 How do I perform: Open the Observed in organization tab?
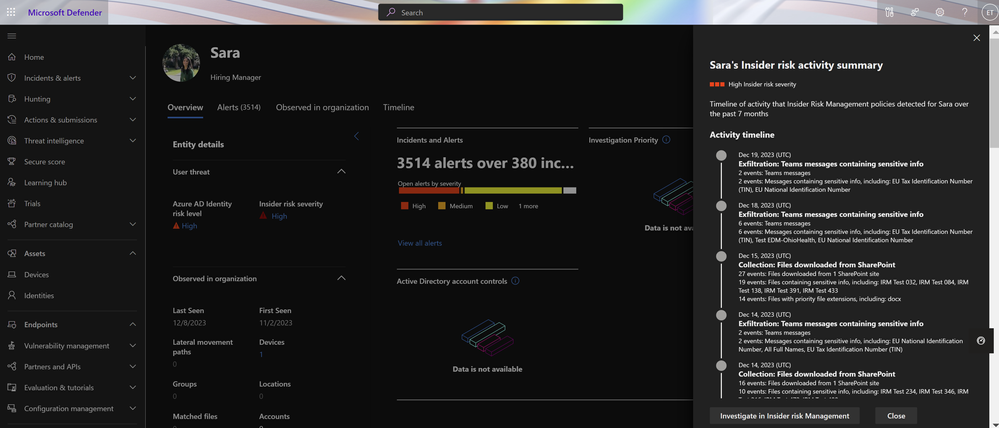click(322, 108)
